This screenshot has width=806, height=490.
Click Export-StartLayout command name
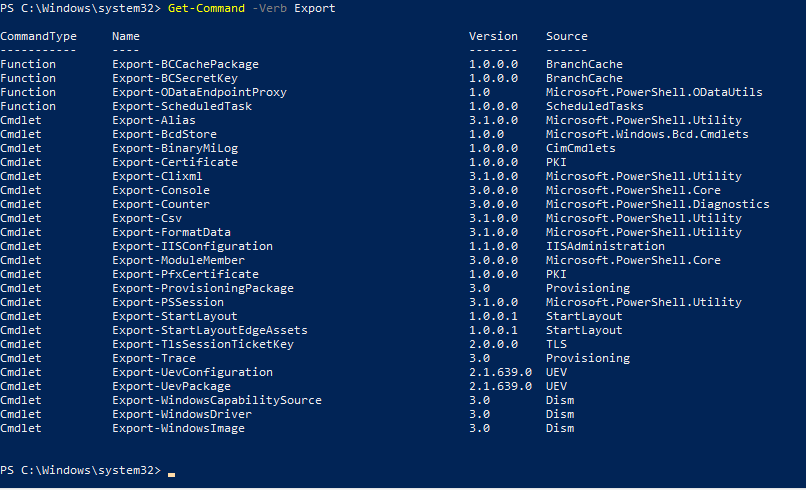pyautogui.click(x=175, y=316)
